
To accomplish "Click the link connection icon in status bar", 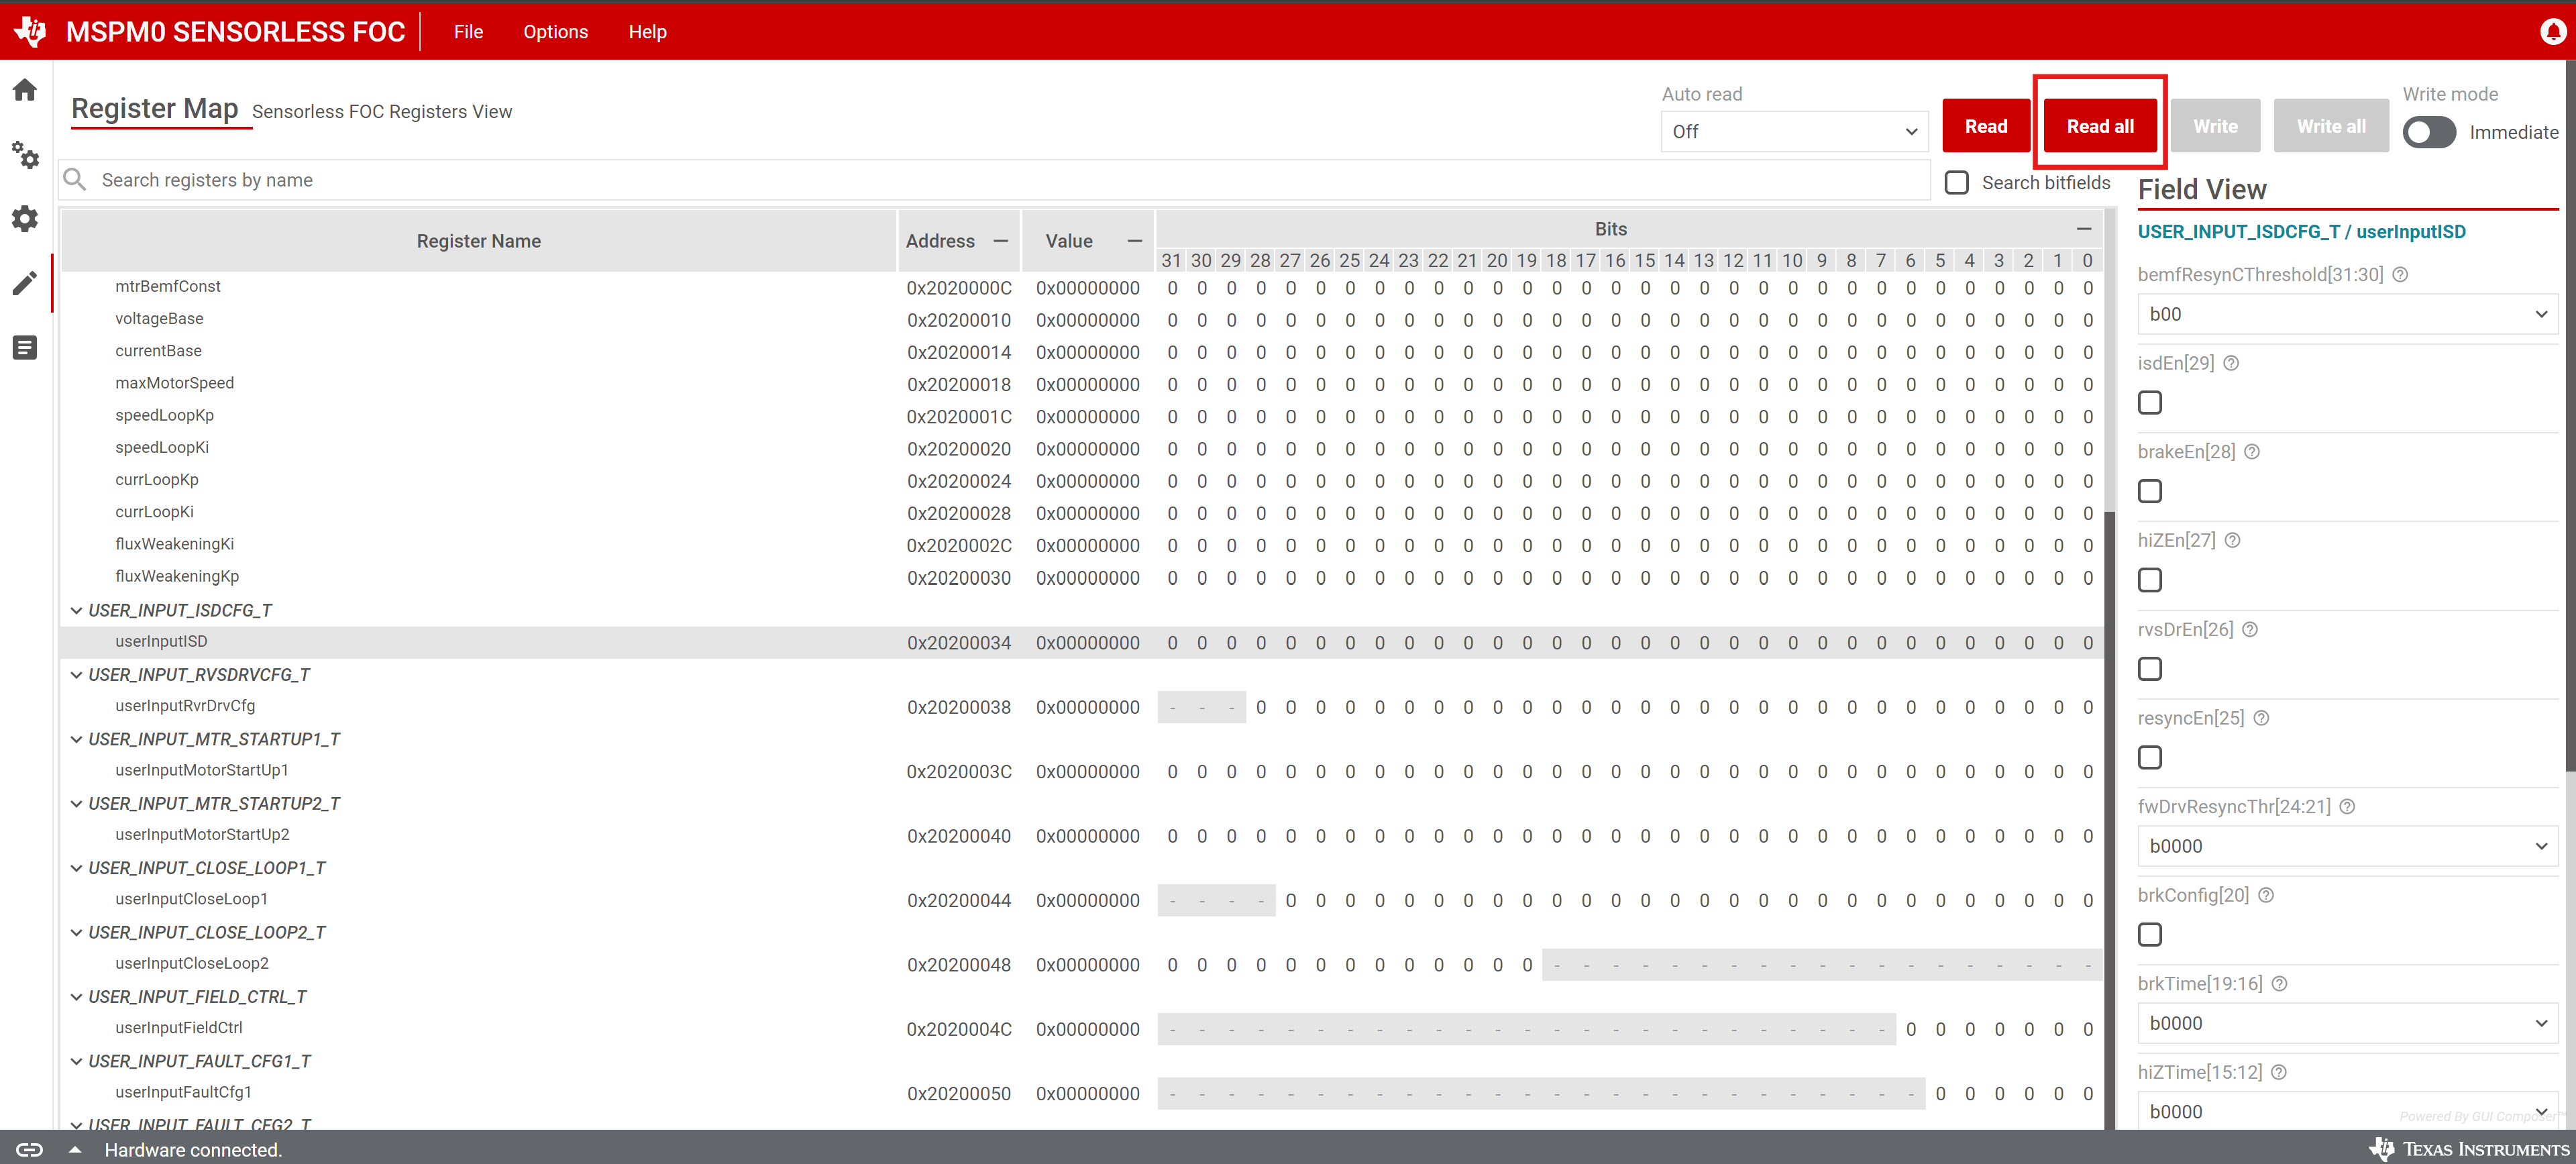I will pyautogui.click(x=29, y=1149).
